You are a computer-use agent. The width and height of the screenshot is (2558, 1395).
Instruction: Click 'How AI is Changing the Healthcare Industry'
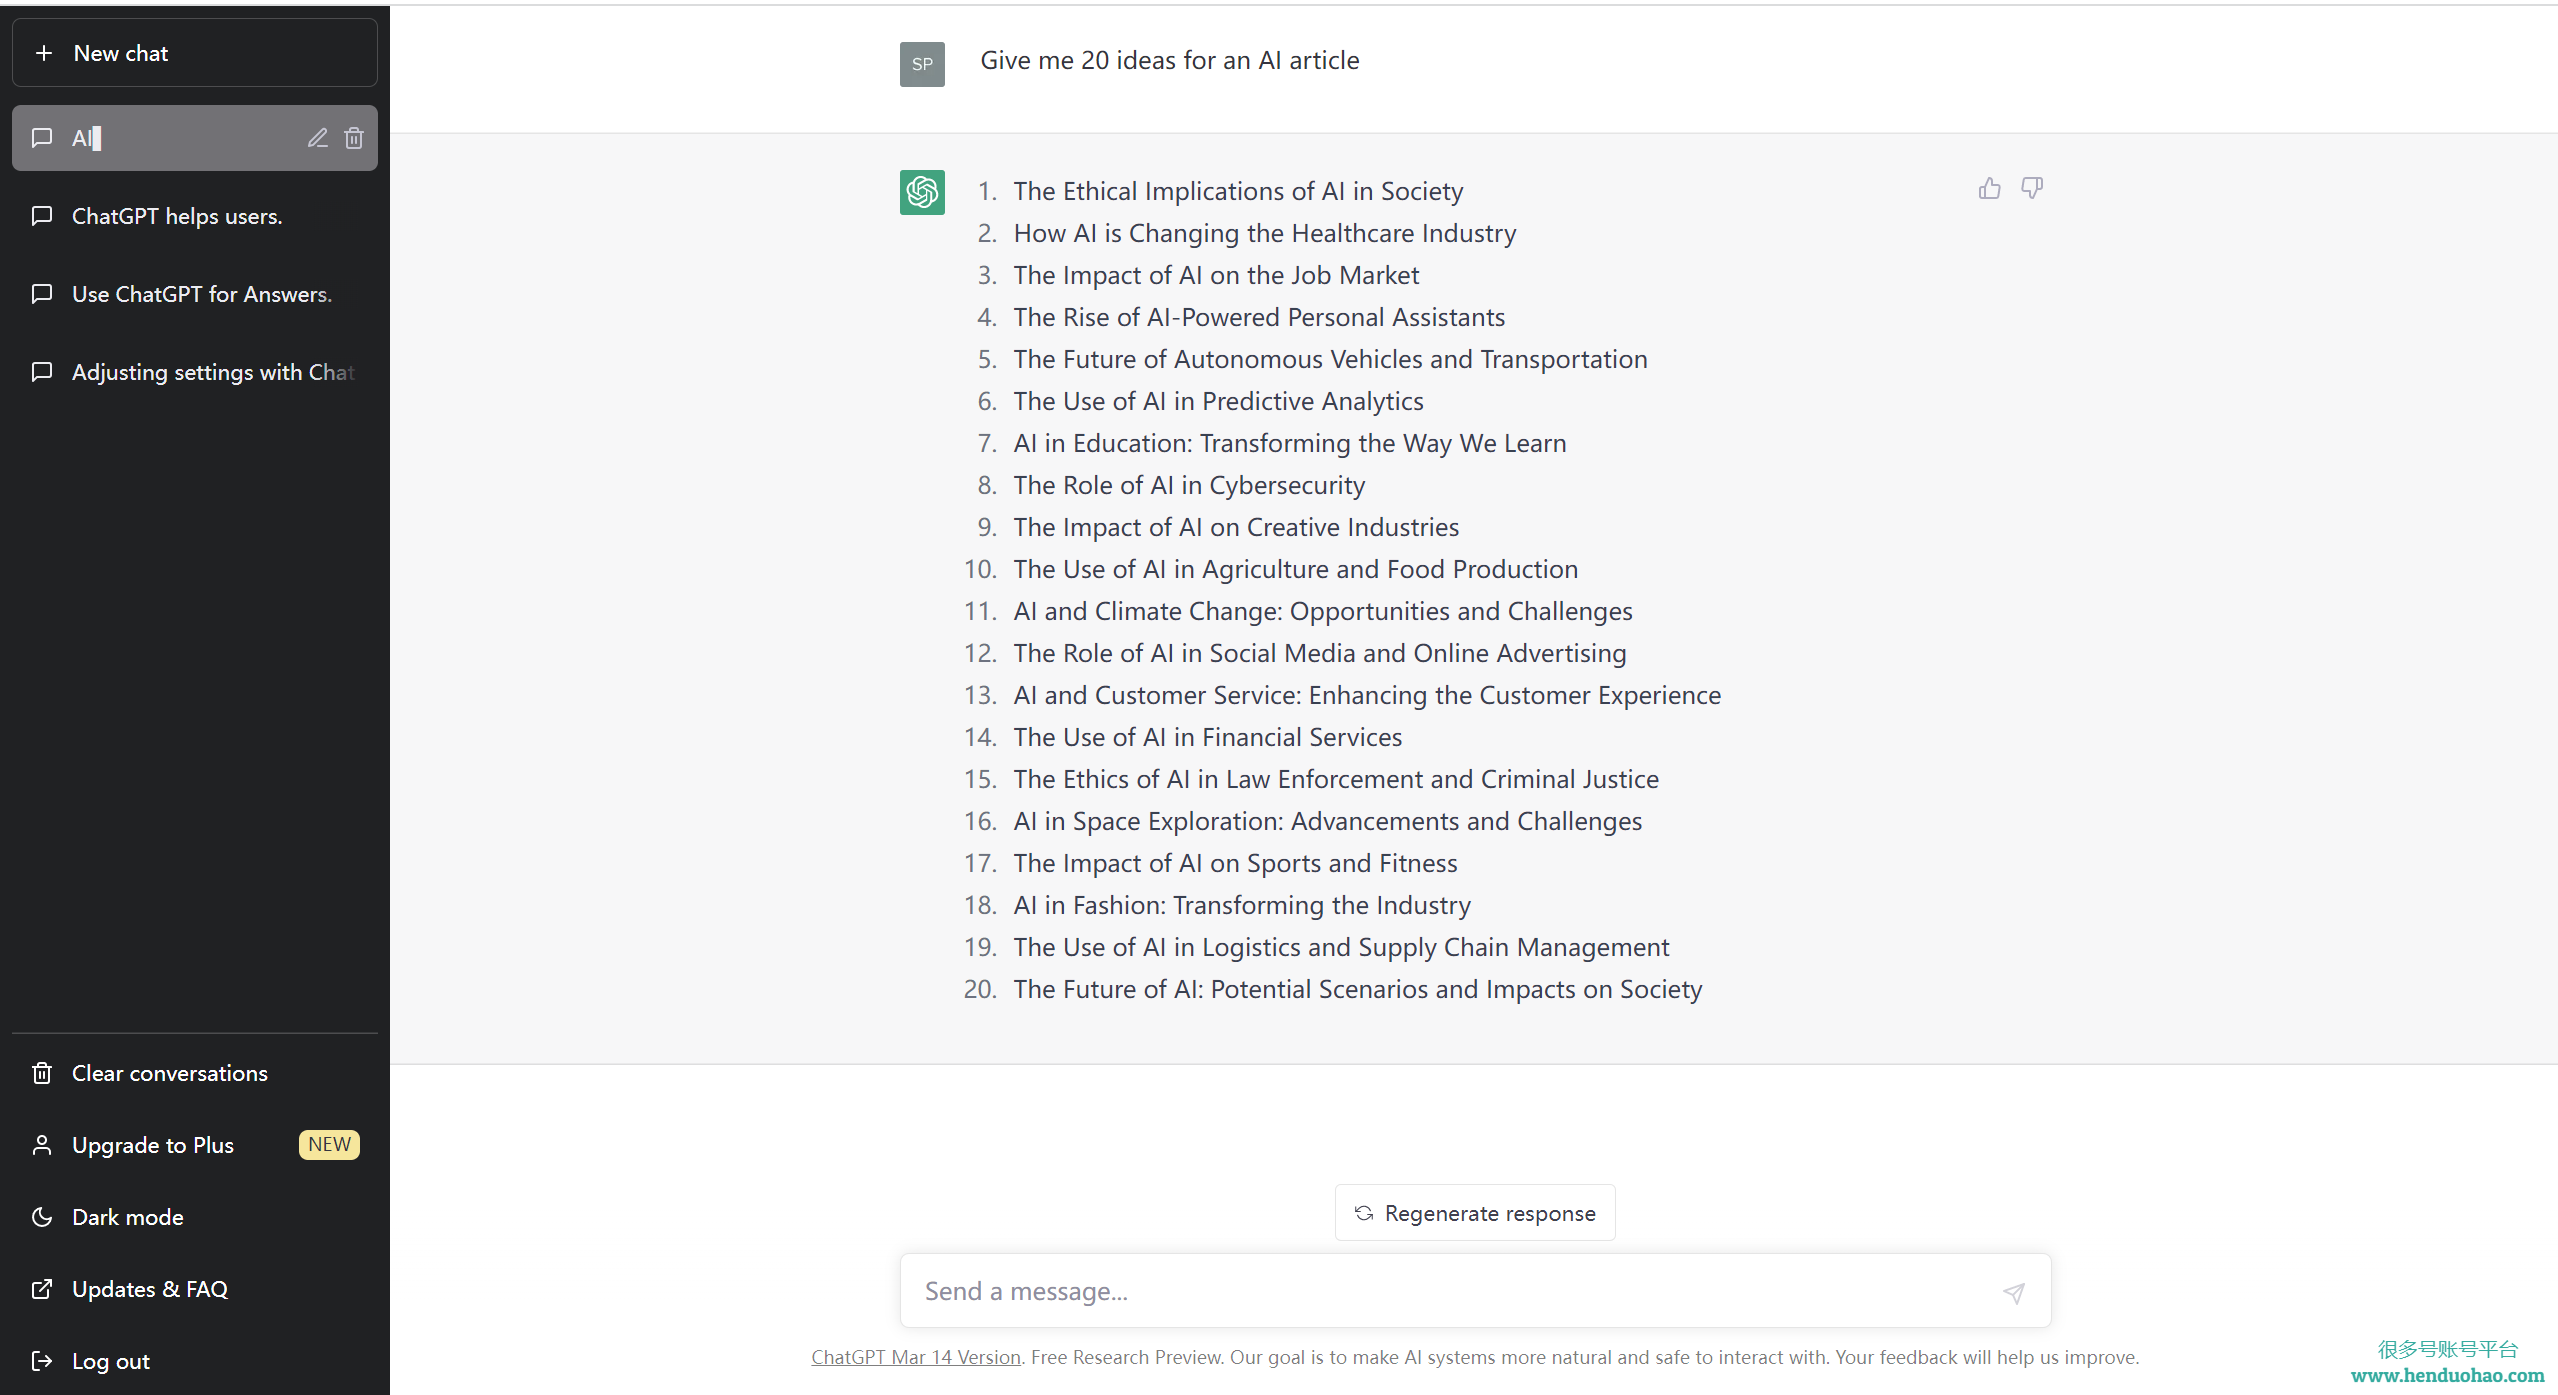click(x=1265, y=233)
